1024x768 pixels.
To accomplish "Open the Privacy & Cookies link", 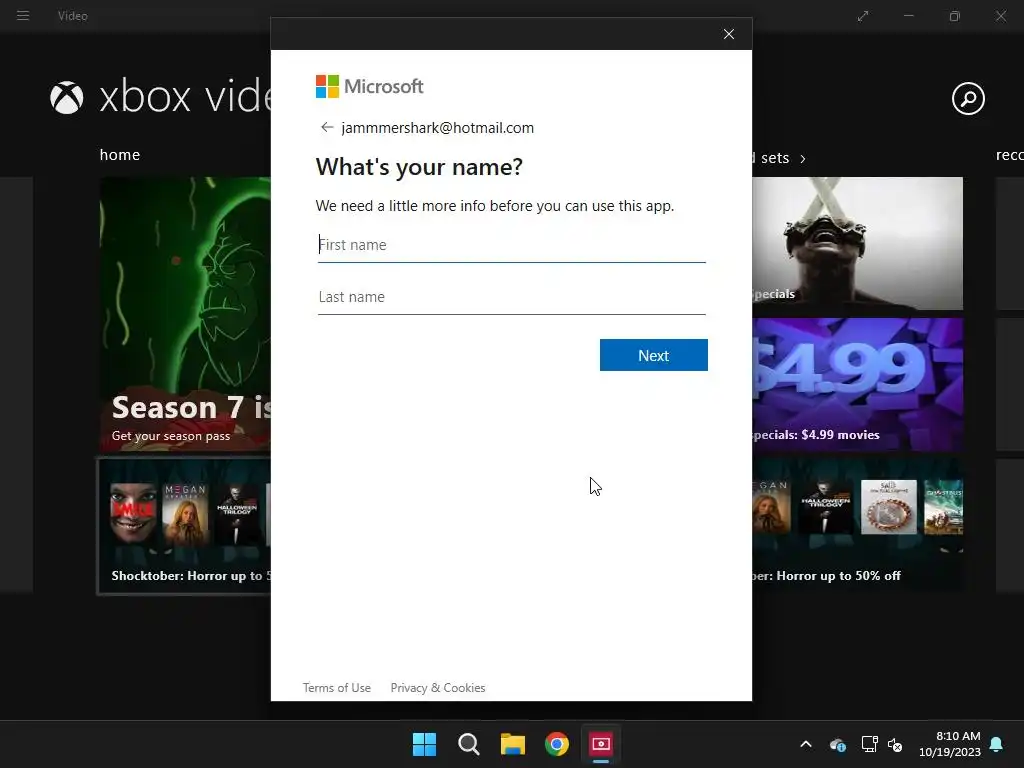I will pos(438,688).
